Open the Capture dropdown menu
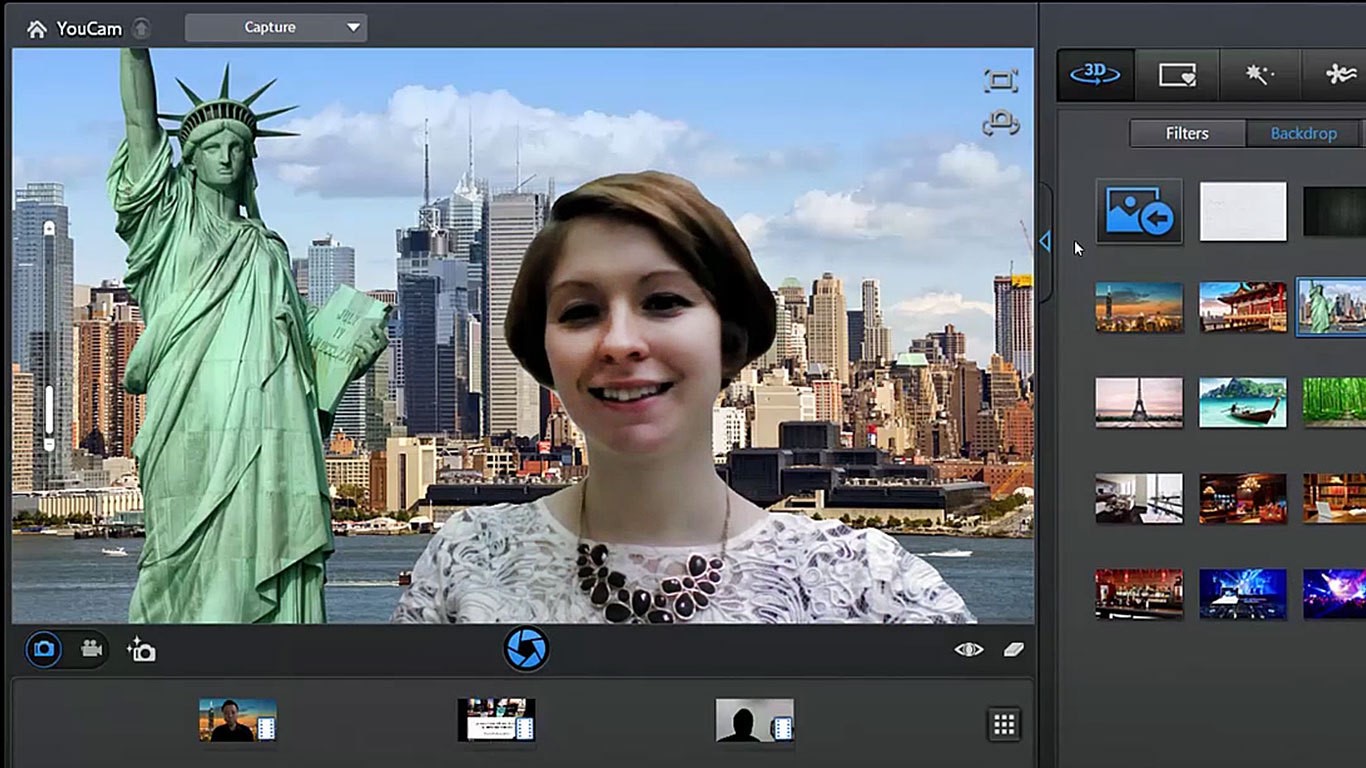 [x=274, y=27]
